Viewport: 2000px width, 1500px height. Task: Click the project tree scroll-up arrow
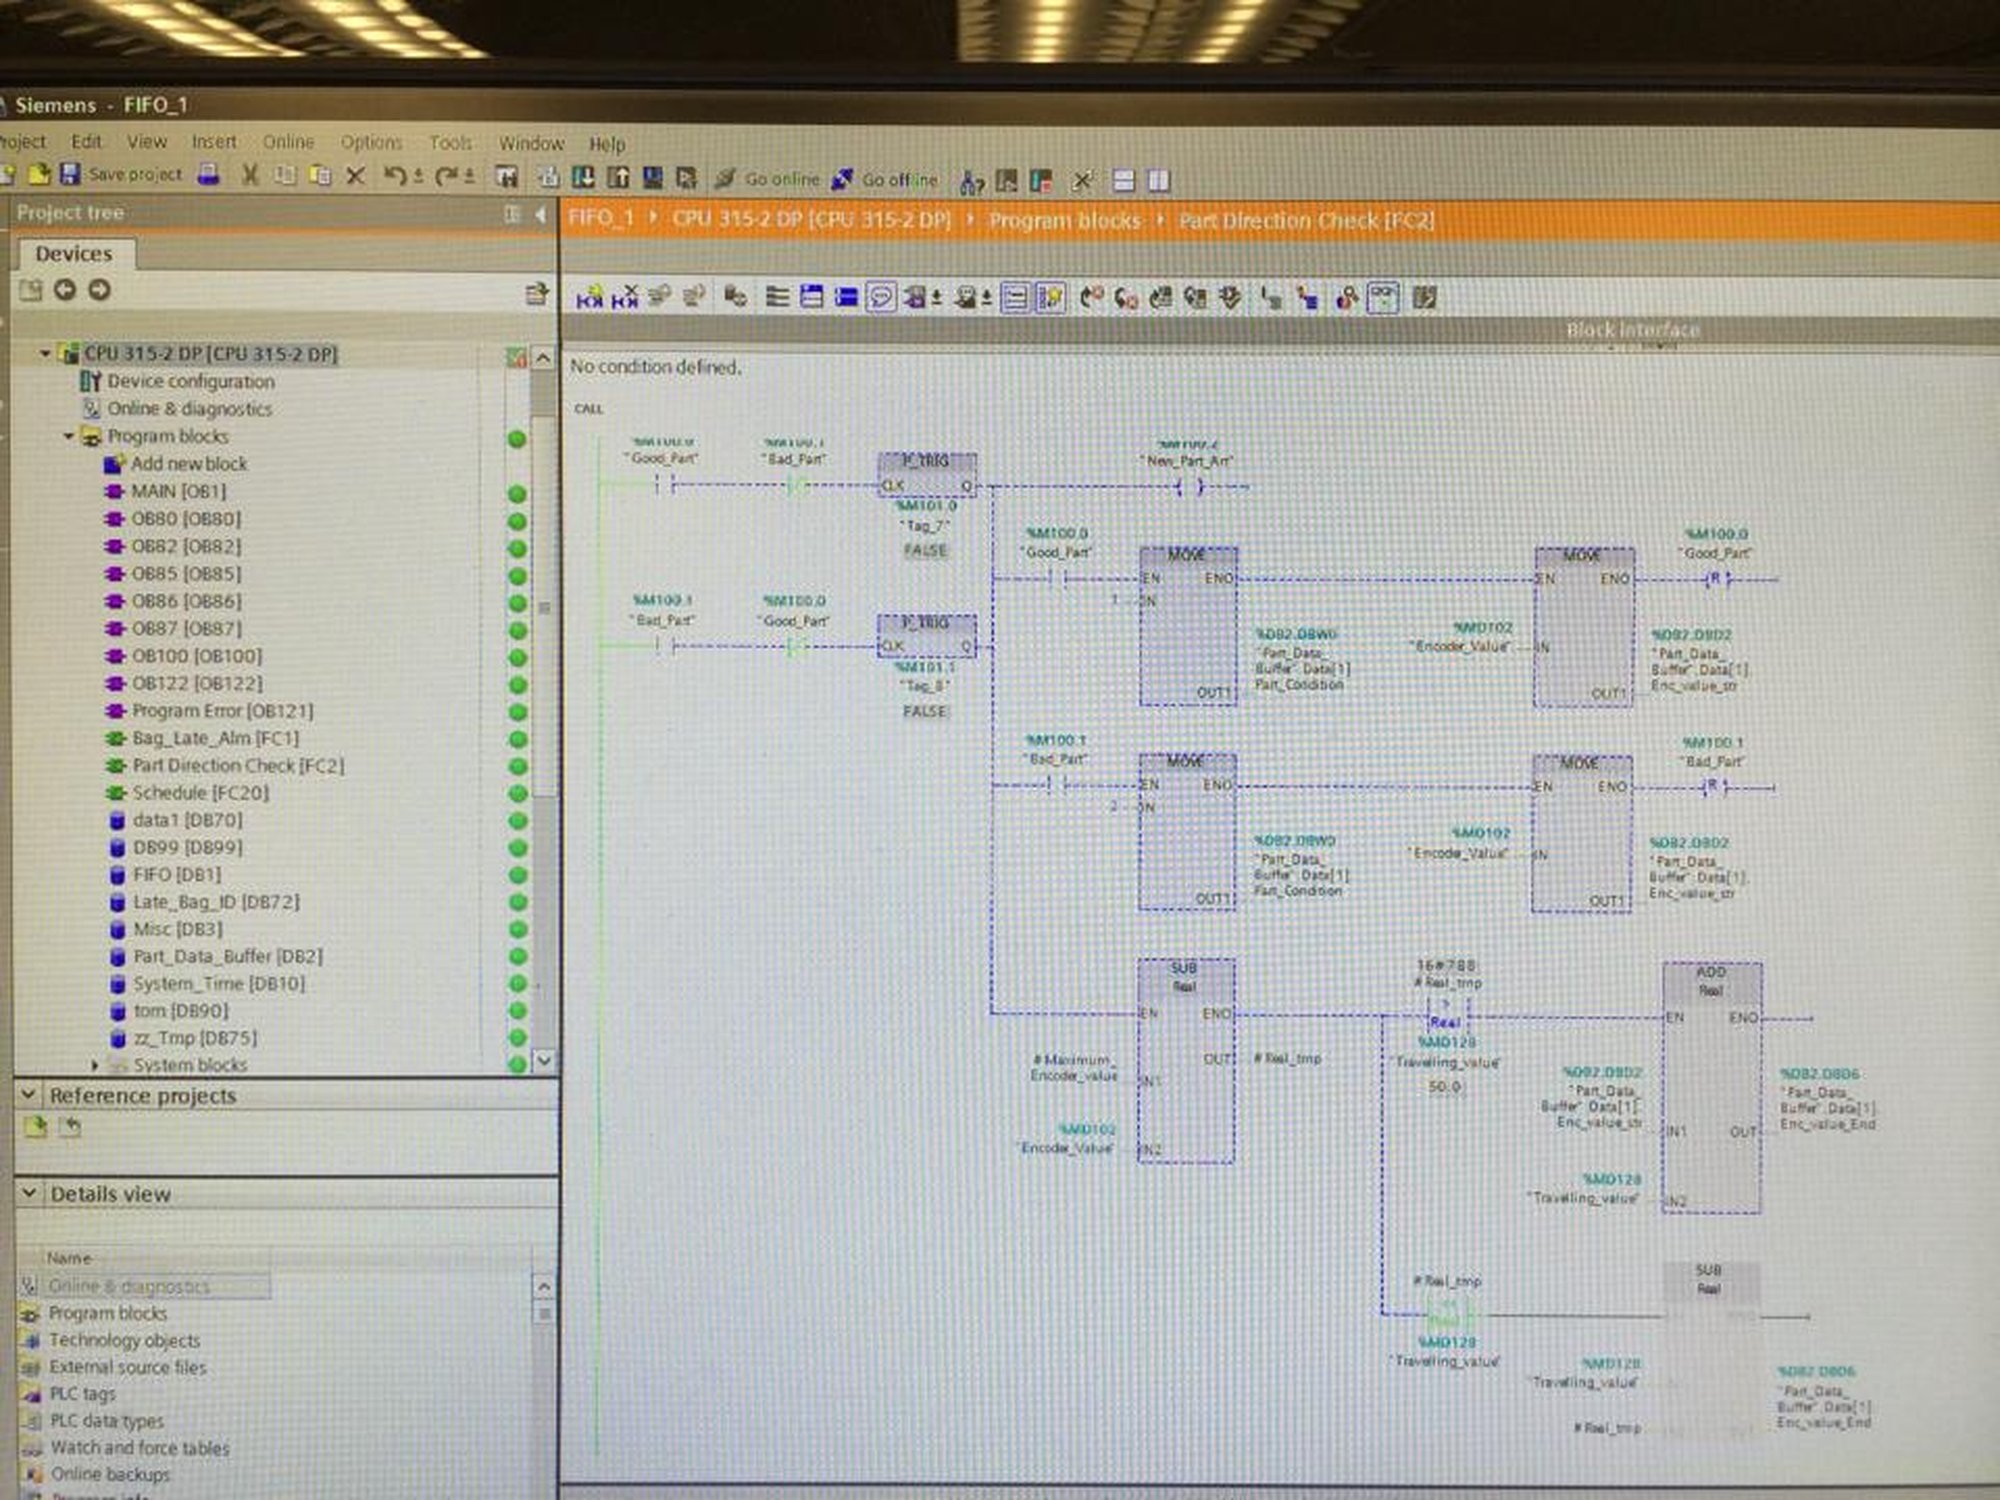543,357
